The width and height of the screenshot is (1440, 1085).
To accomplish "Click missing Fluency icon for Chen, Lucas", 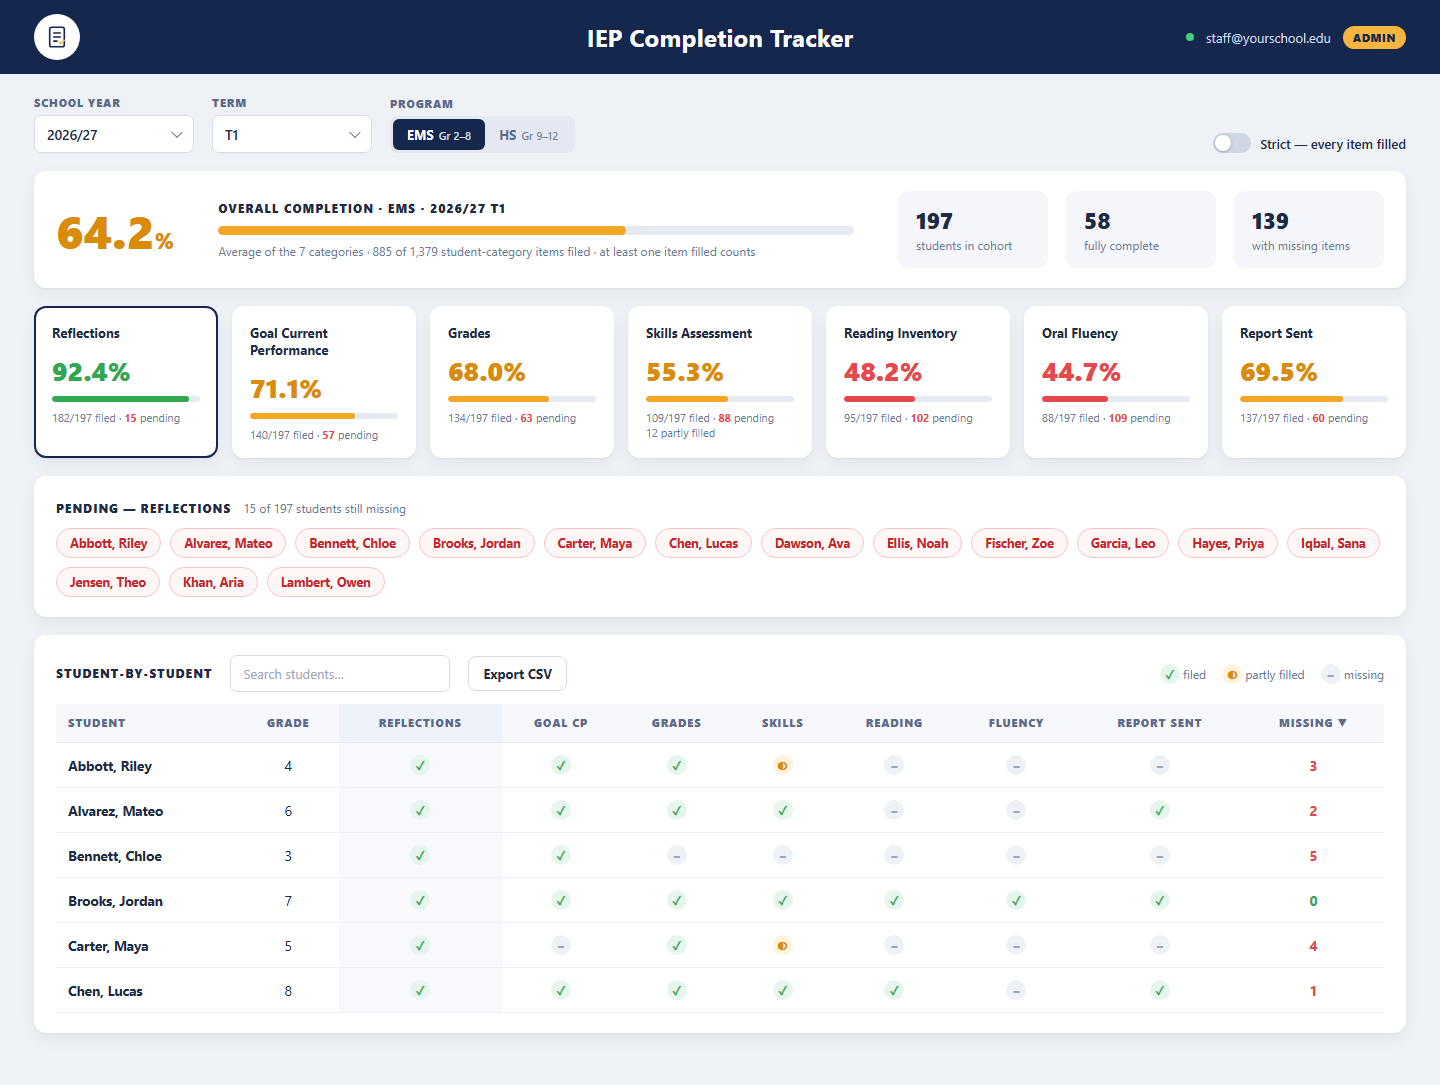I will [x=1016, y=990].
